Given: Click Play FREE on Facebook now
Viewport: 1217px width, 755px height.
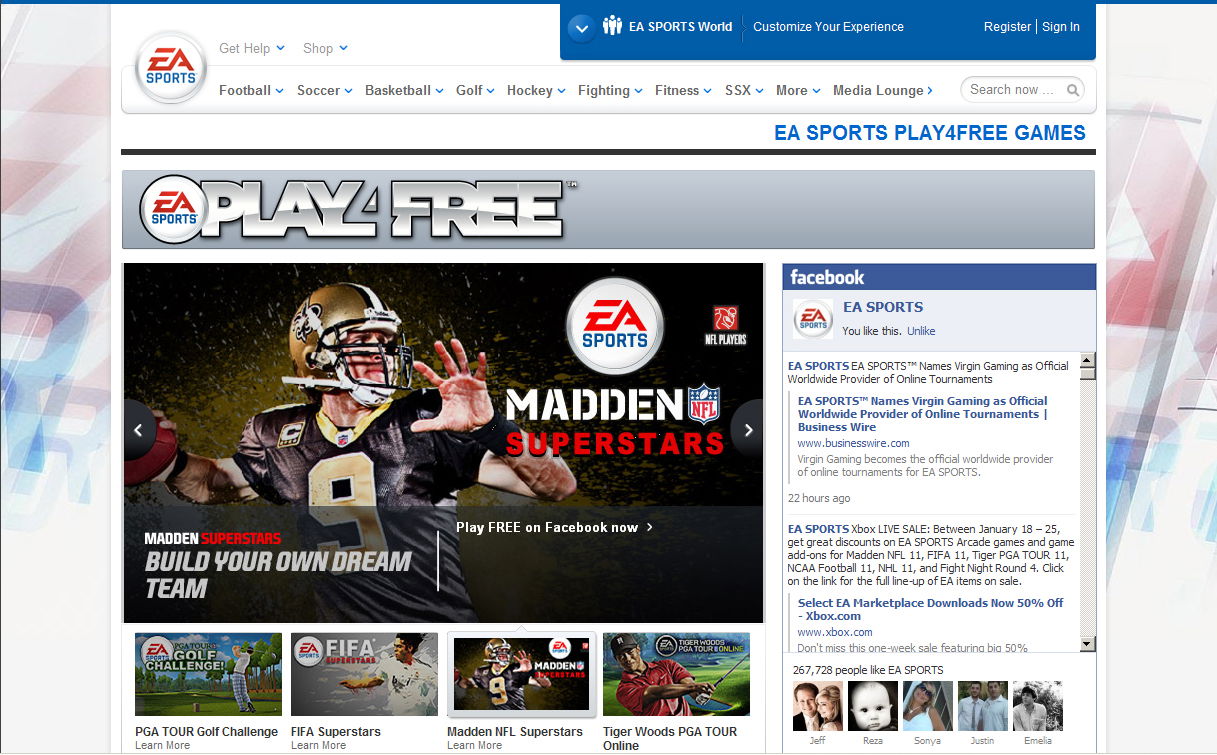Looking at the screenshot, I should (x=554, y=527).
